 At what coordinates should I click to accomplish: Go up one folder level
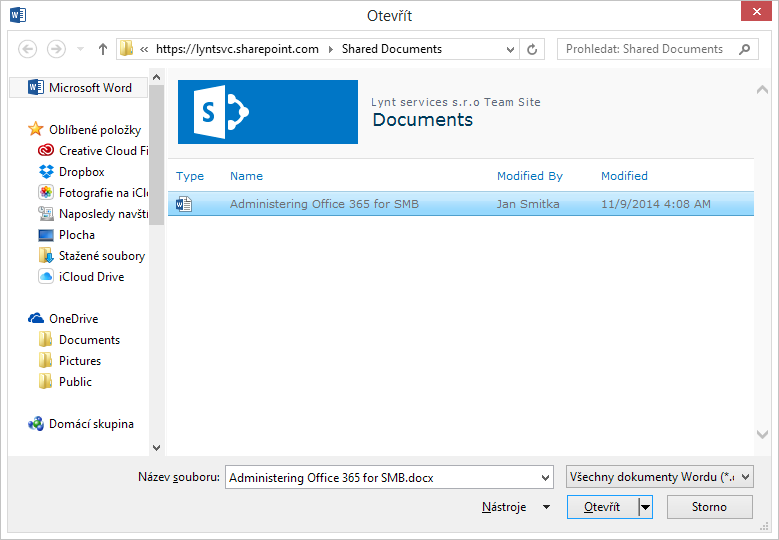click(103, 49)
